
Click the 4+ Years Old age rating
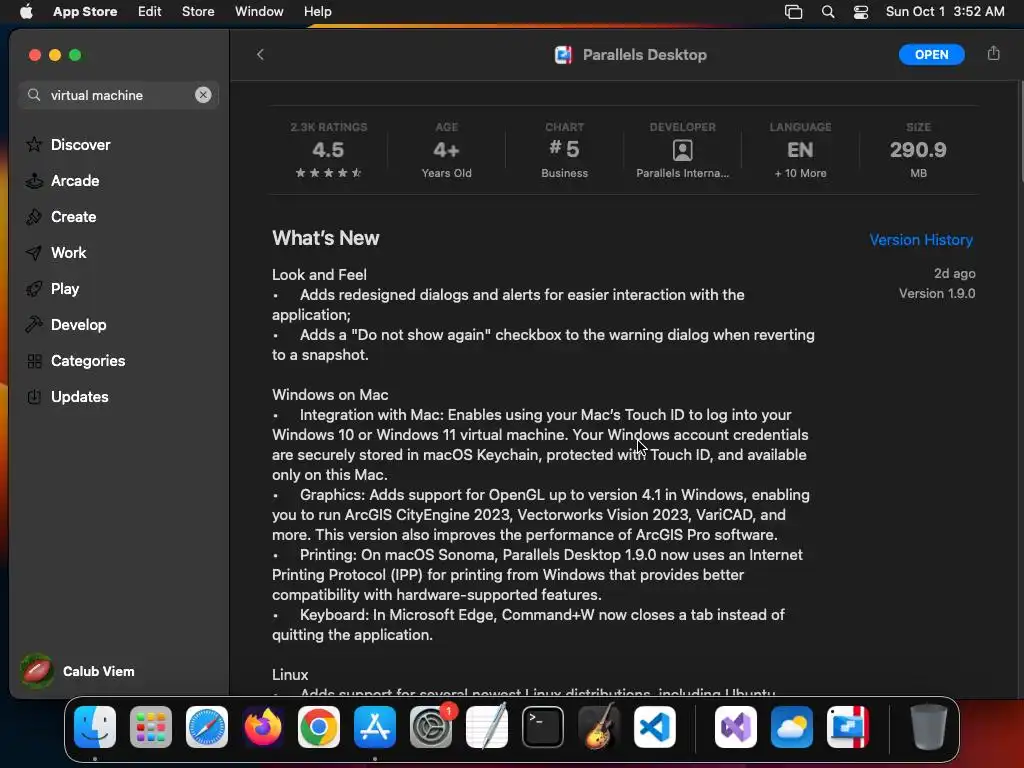point(447,150)
